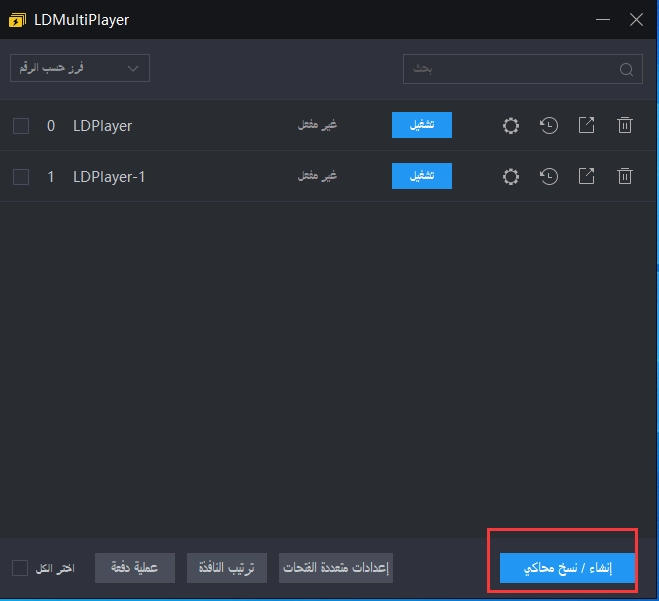Image resolution: width=659 pixels, height=601 pixels.
Task: Delete LDPlayer-1 instance with trash icon
Action: 625,176
